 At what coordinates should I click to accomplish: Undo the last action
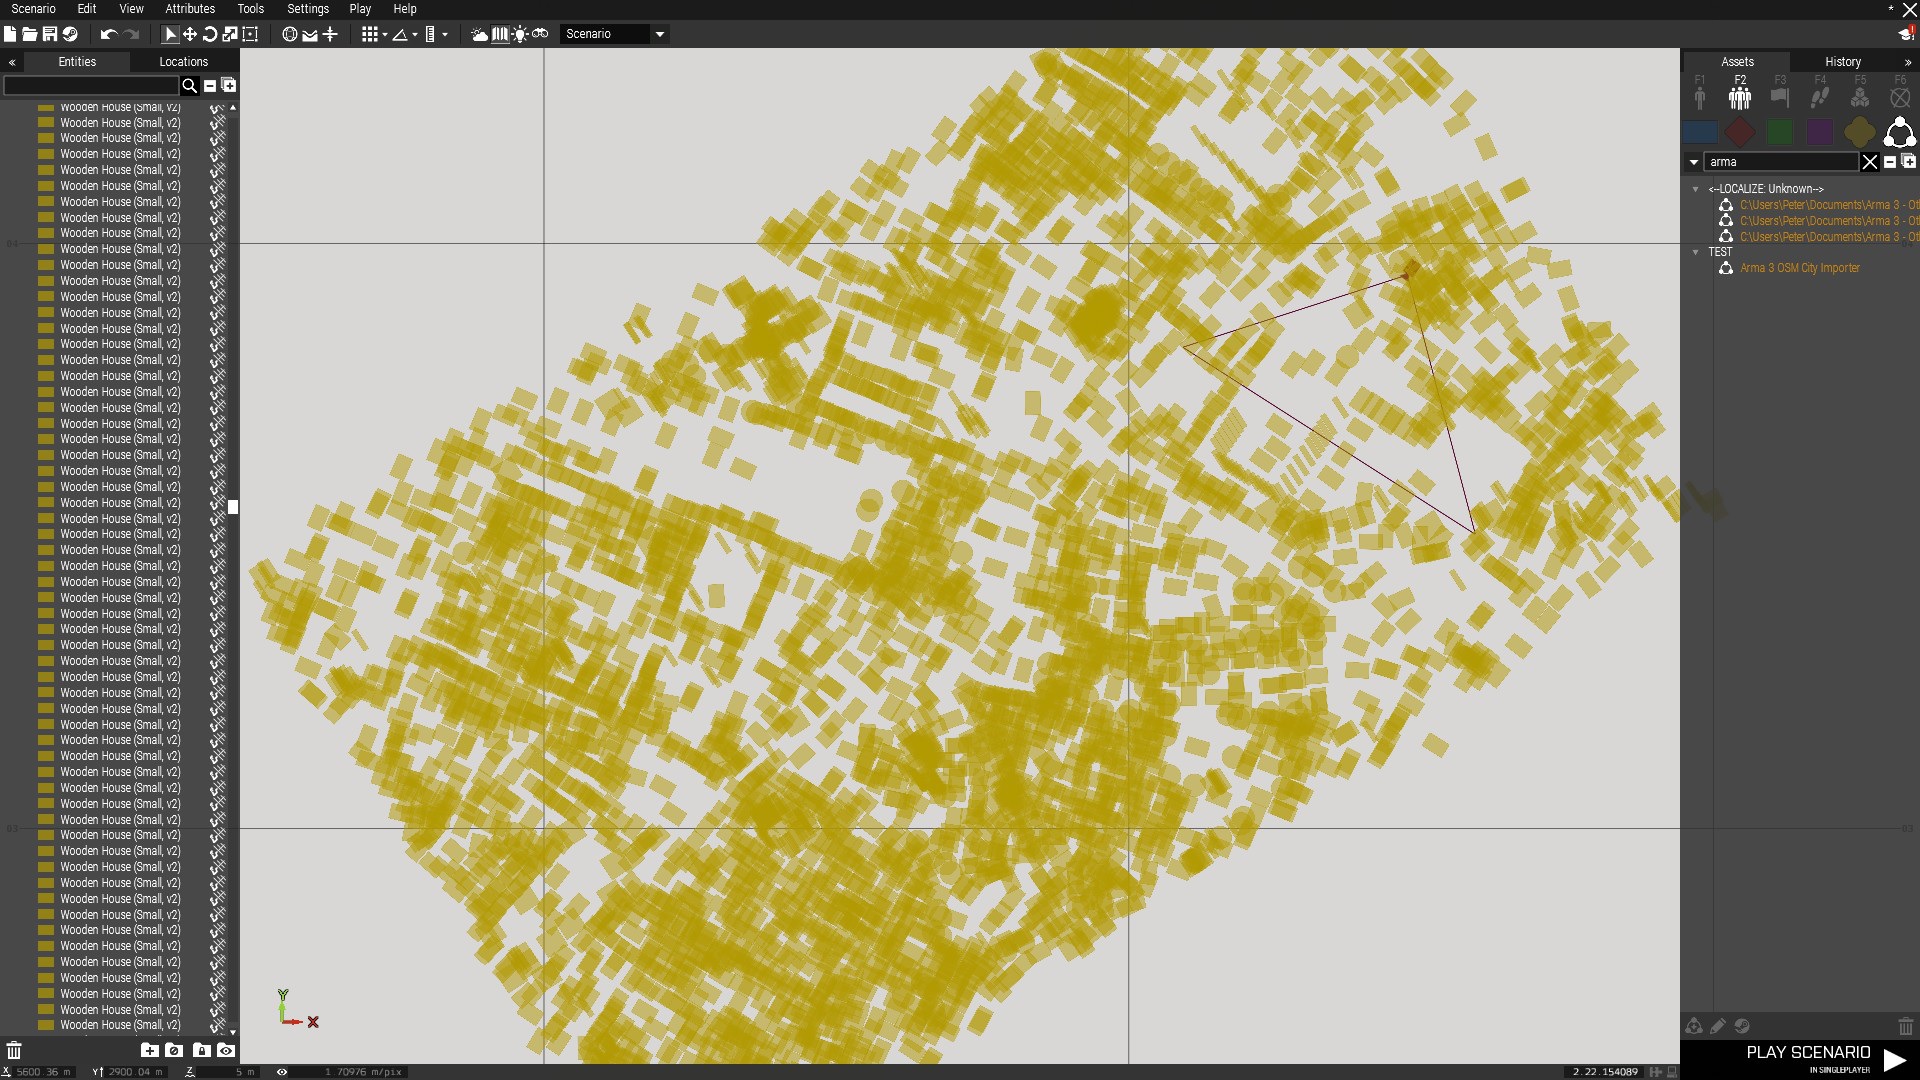[108, 34]
